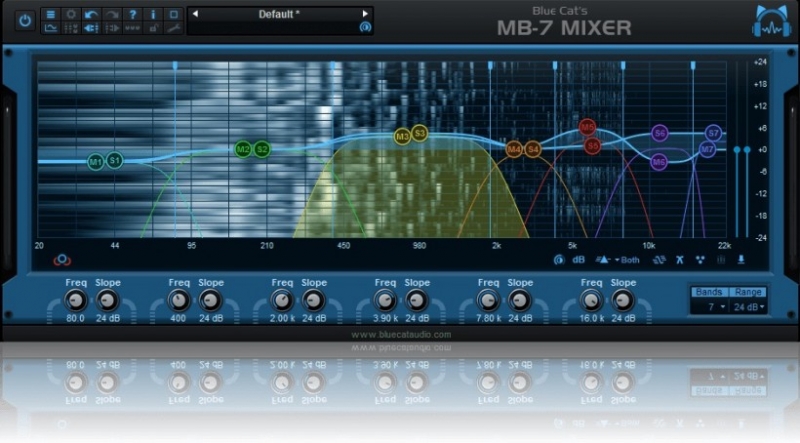The height and width of the screenshot is (443, 800).
Task: Click the red-blue linked circles icon
Action: click(62, 260)
